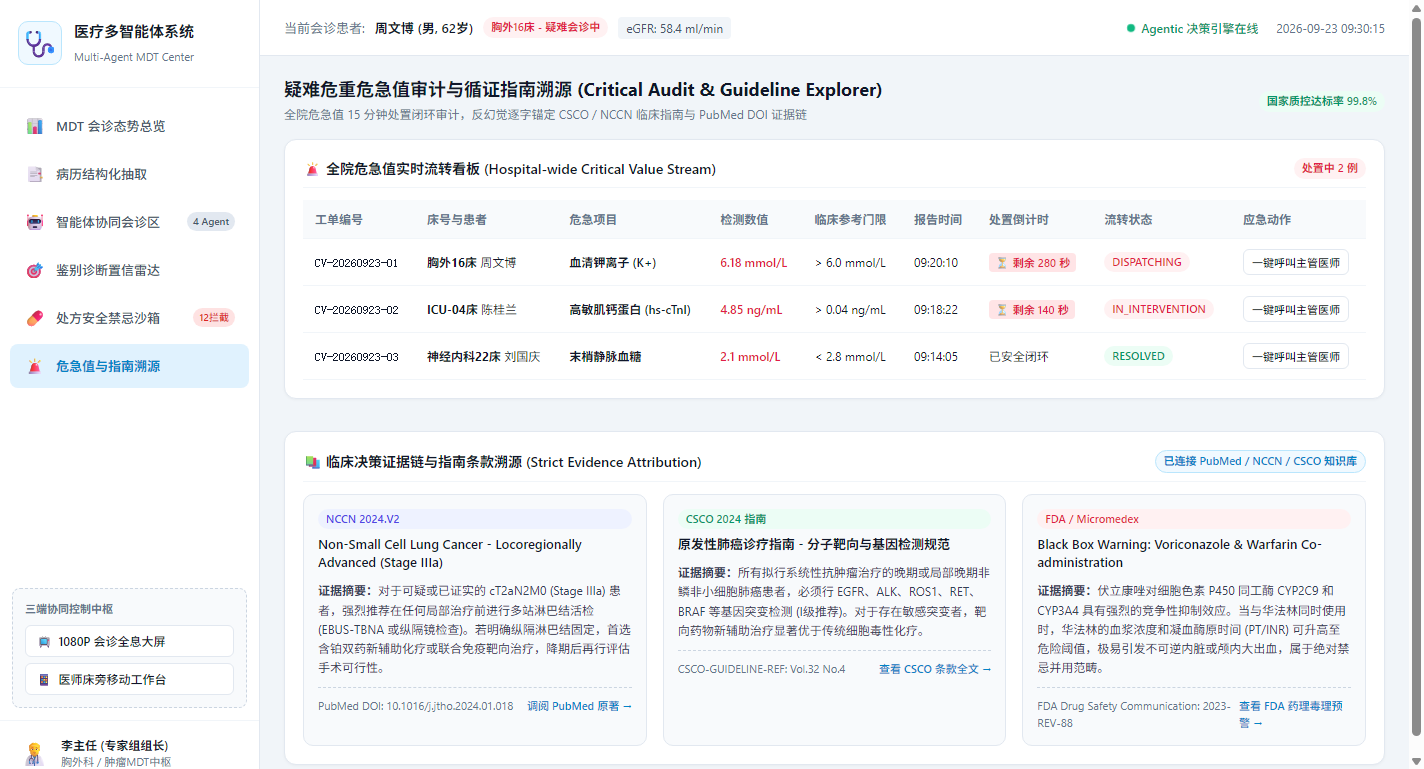Click the 国家质控达标率 99.8% badge
Screen dimensions: 1424x769
(x=1321, y=101)
